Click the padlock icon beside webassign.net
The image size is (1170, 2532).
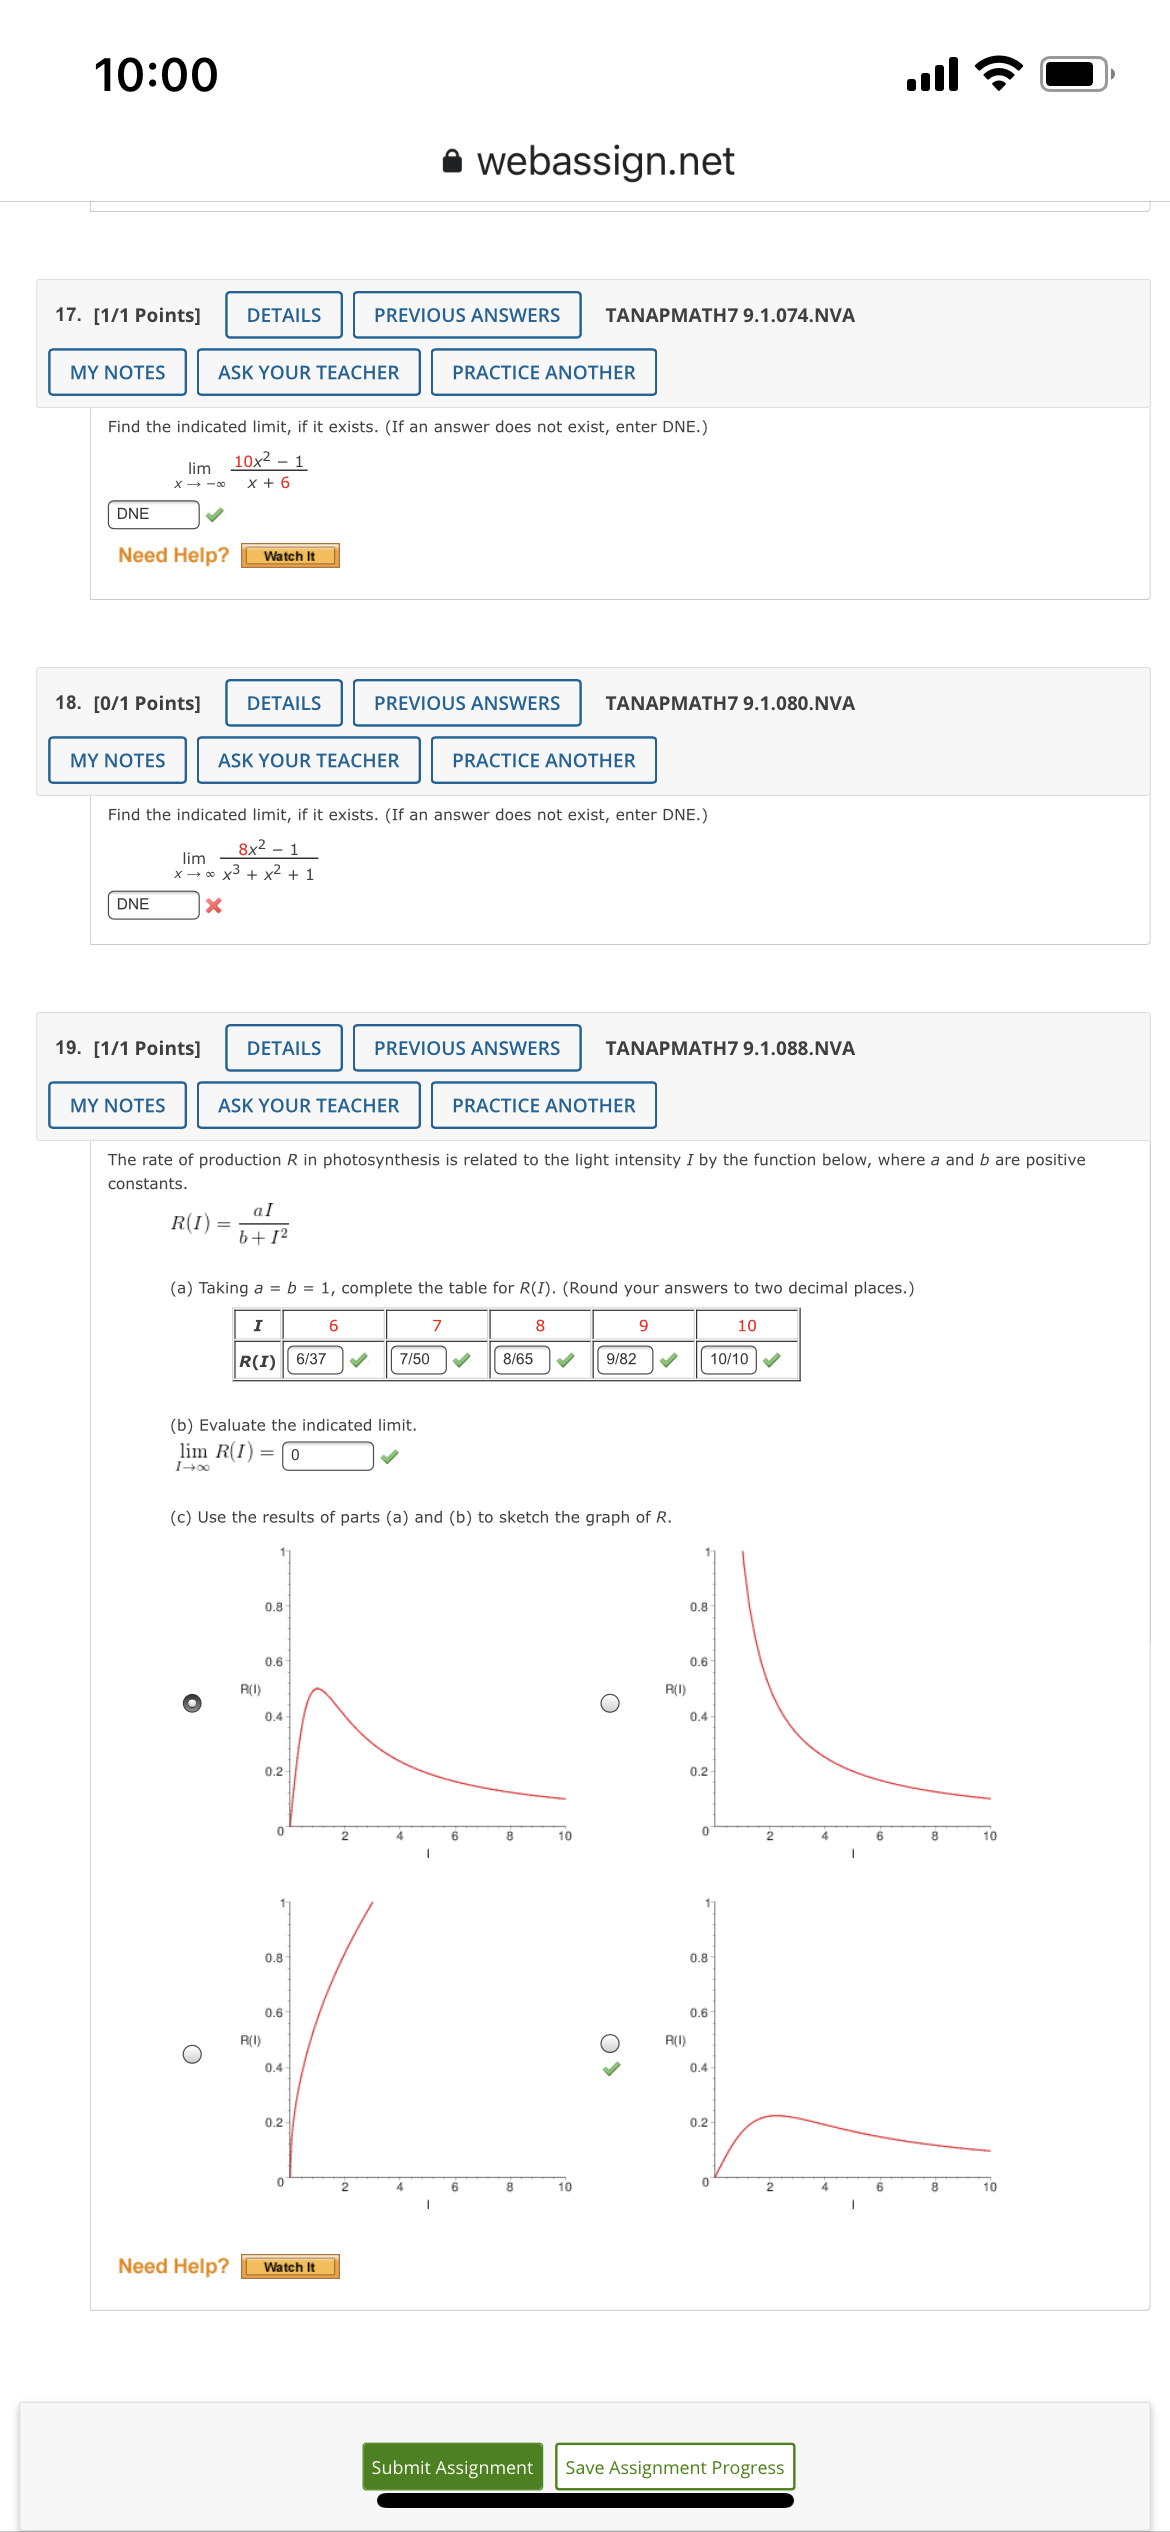point(455,160)
